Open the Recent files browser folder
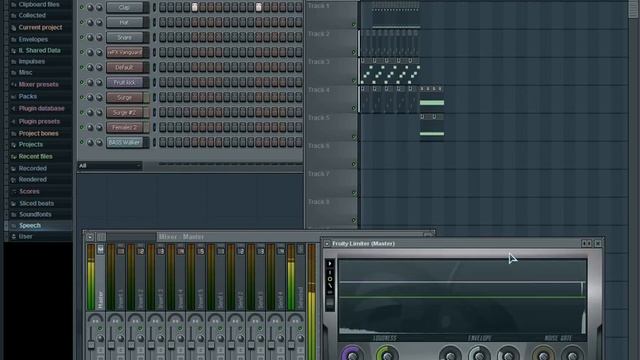The width and height of the screenshot is (640, 360). pos(35,157)
